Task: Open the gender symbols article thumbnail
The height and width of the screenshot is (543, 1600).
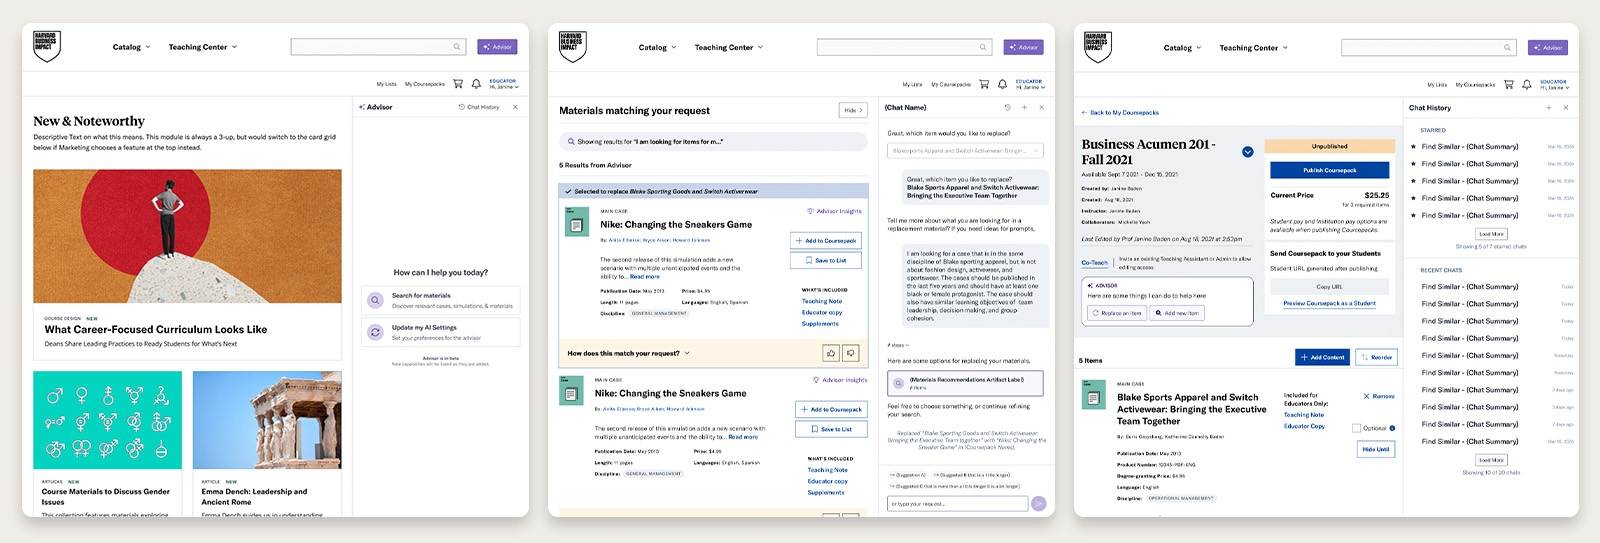Action: coord(108,420)
